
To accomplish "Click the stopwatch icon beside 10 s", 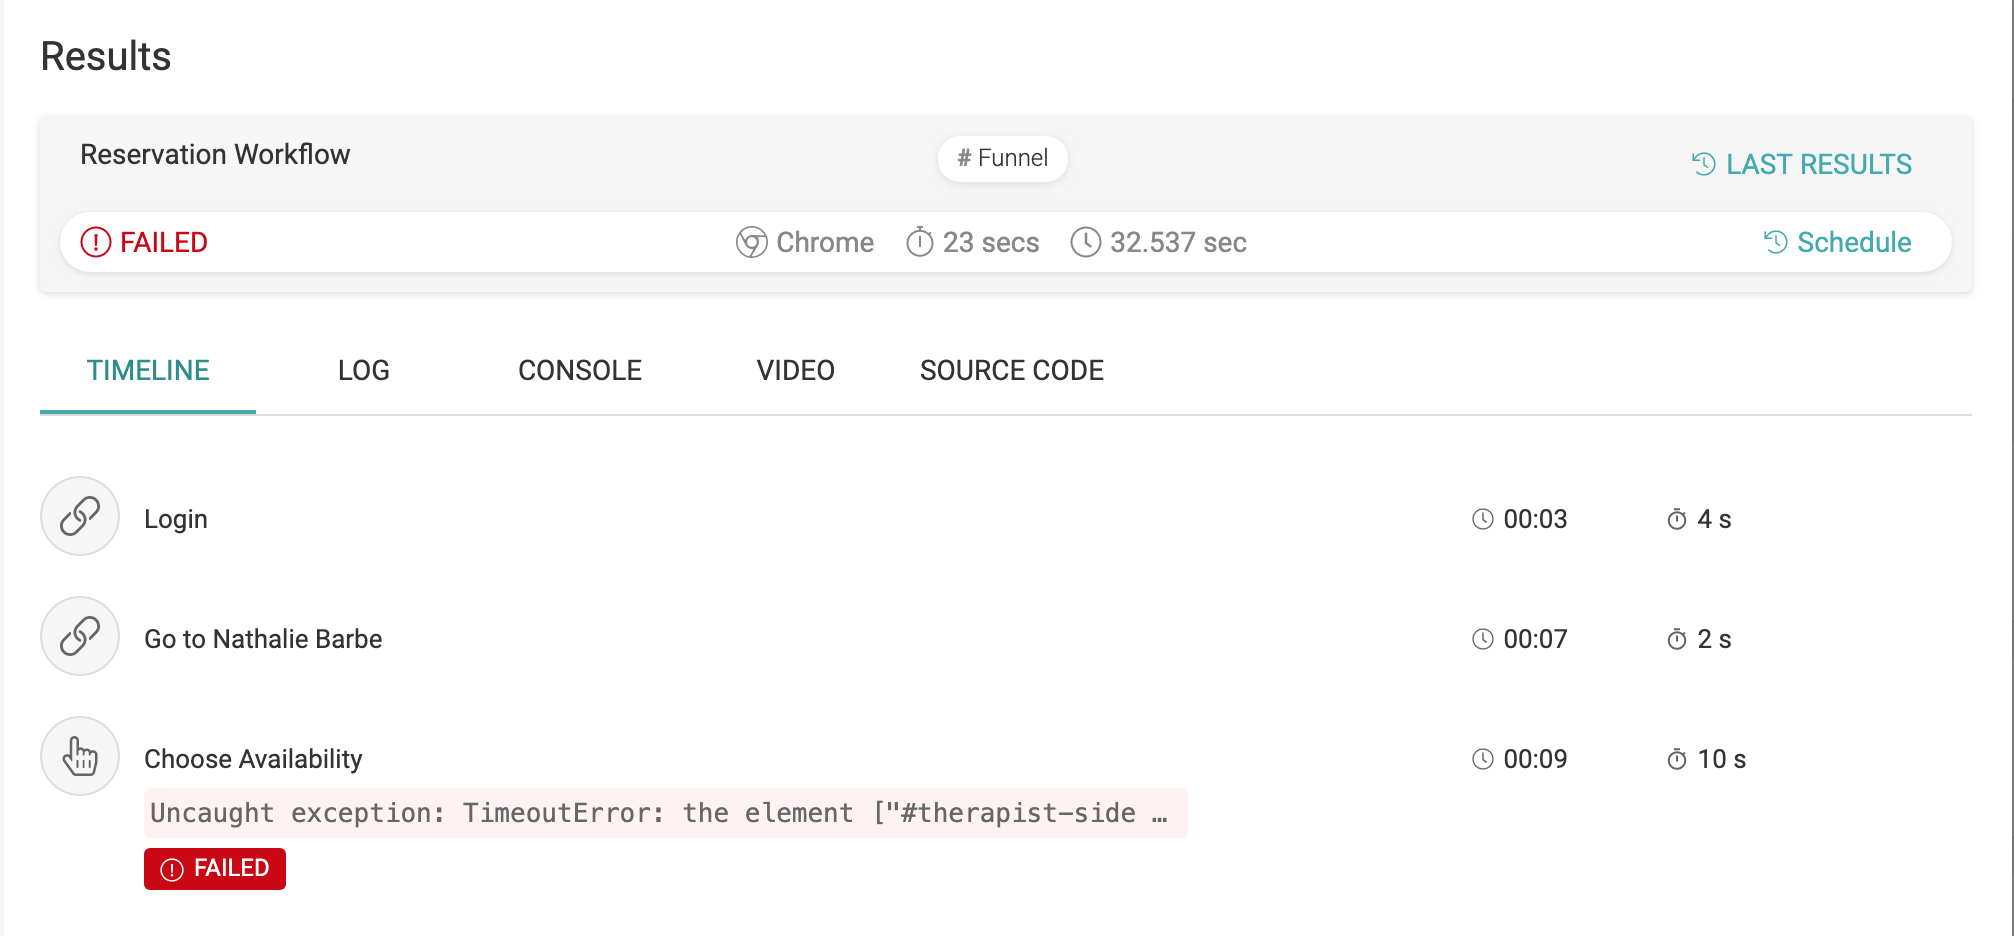I will (1677, 758).
